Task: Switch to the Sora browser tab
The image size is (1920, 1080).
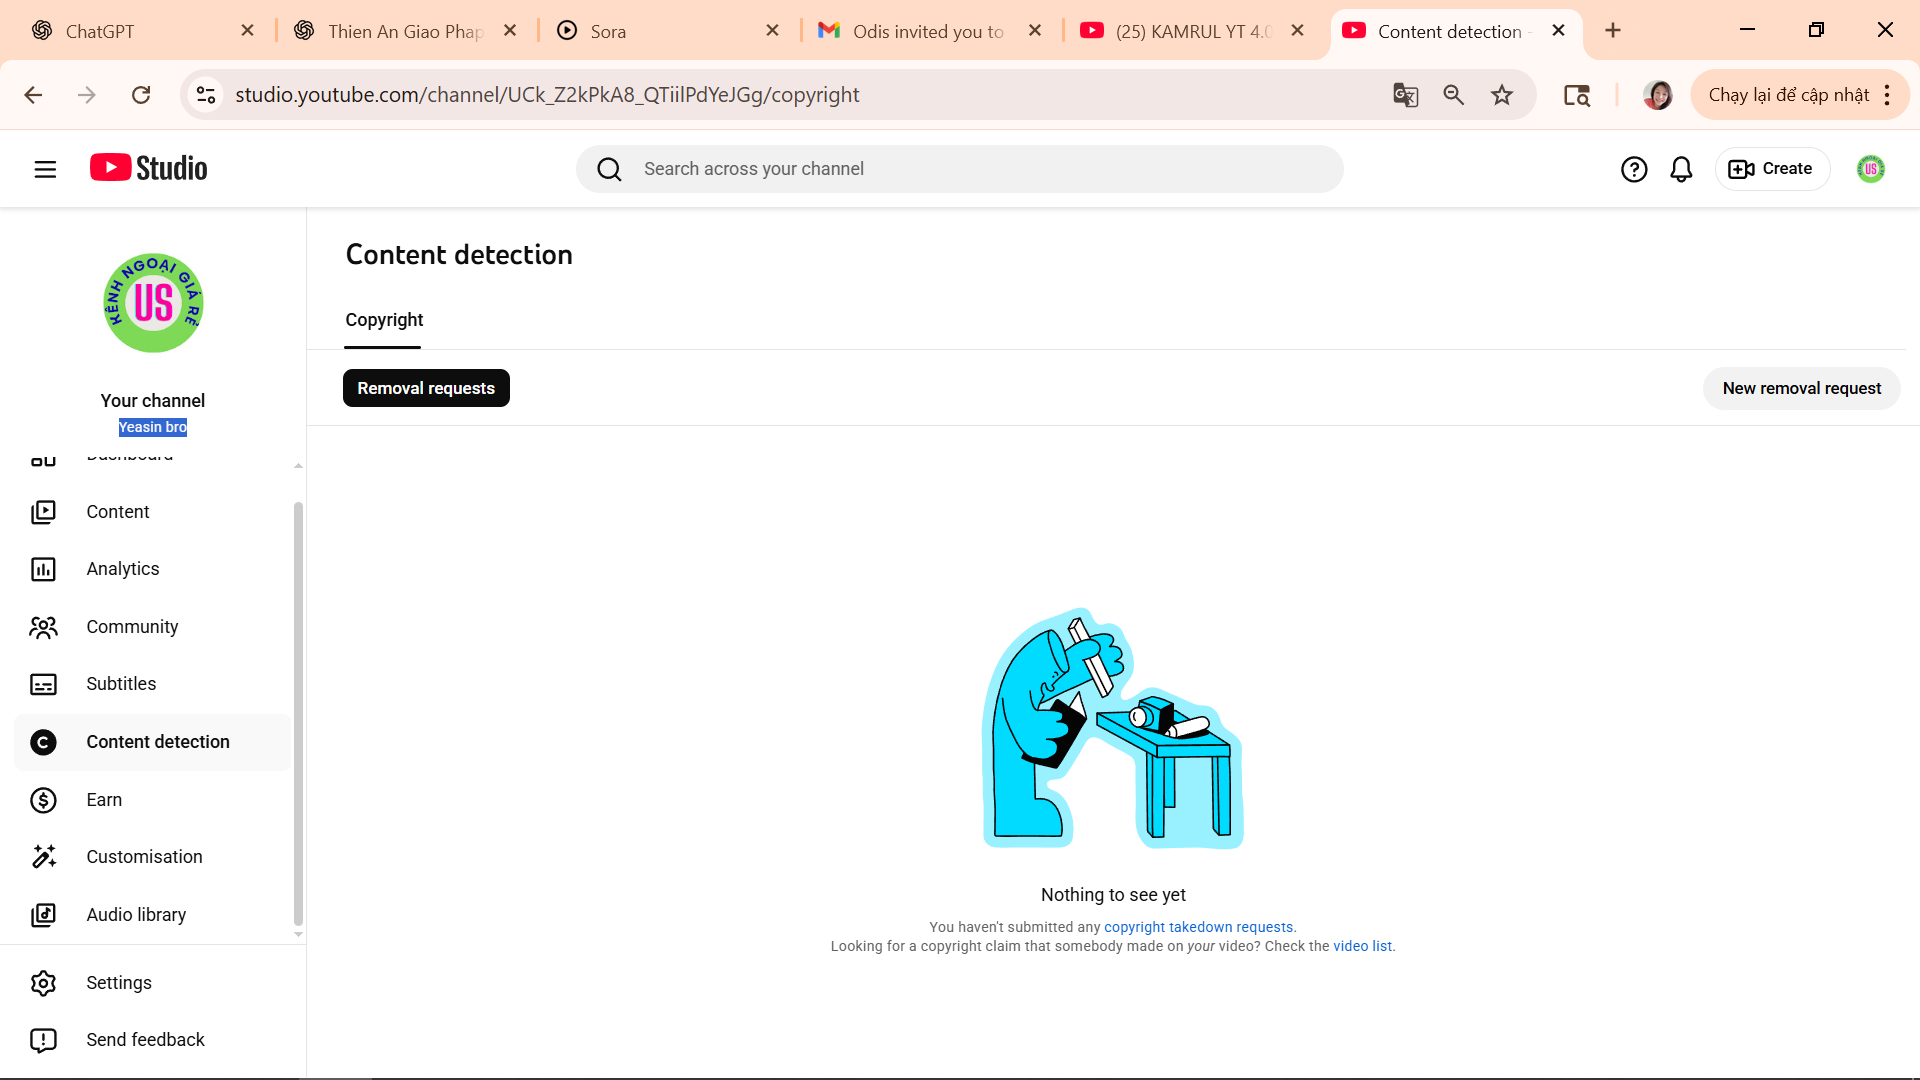Action: (x=668, y=31)
